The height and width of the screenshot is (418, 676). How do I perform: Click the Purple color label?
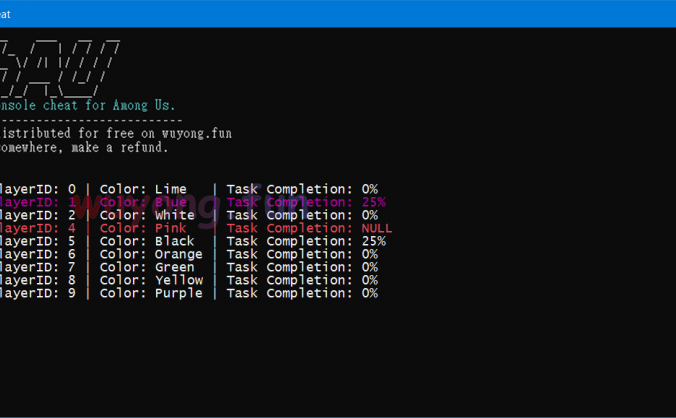pos(179,293)
